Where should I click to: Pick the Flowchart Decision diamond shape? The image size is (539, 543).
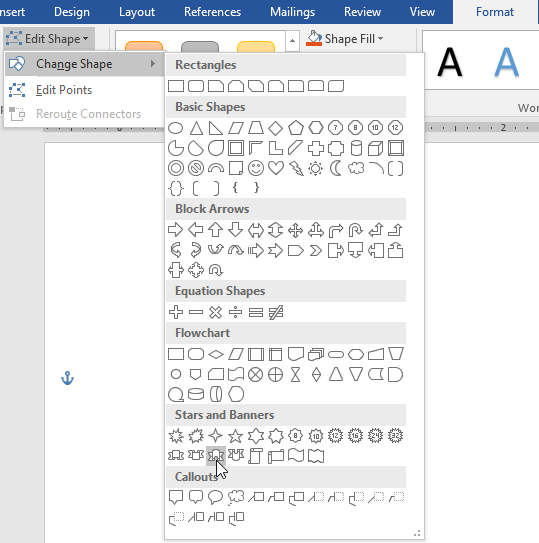click(x=216, y=354)
